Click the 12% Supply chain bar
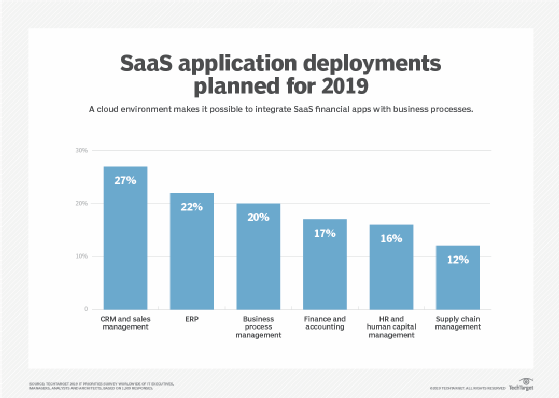This screenshot has width=559, height=398. (458, 277)
